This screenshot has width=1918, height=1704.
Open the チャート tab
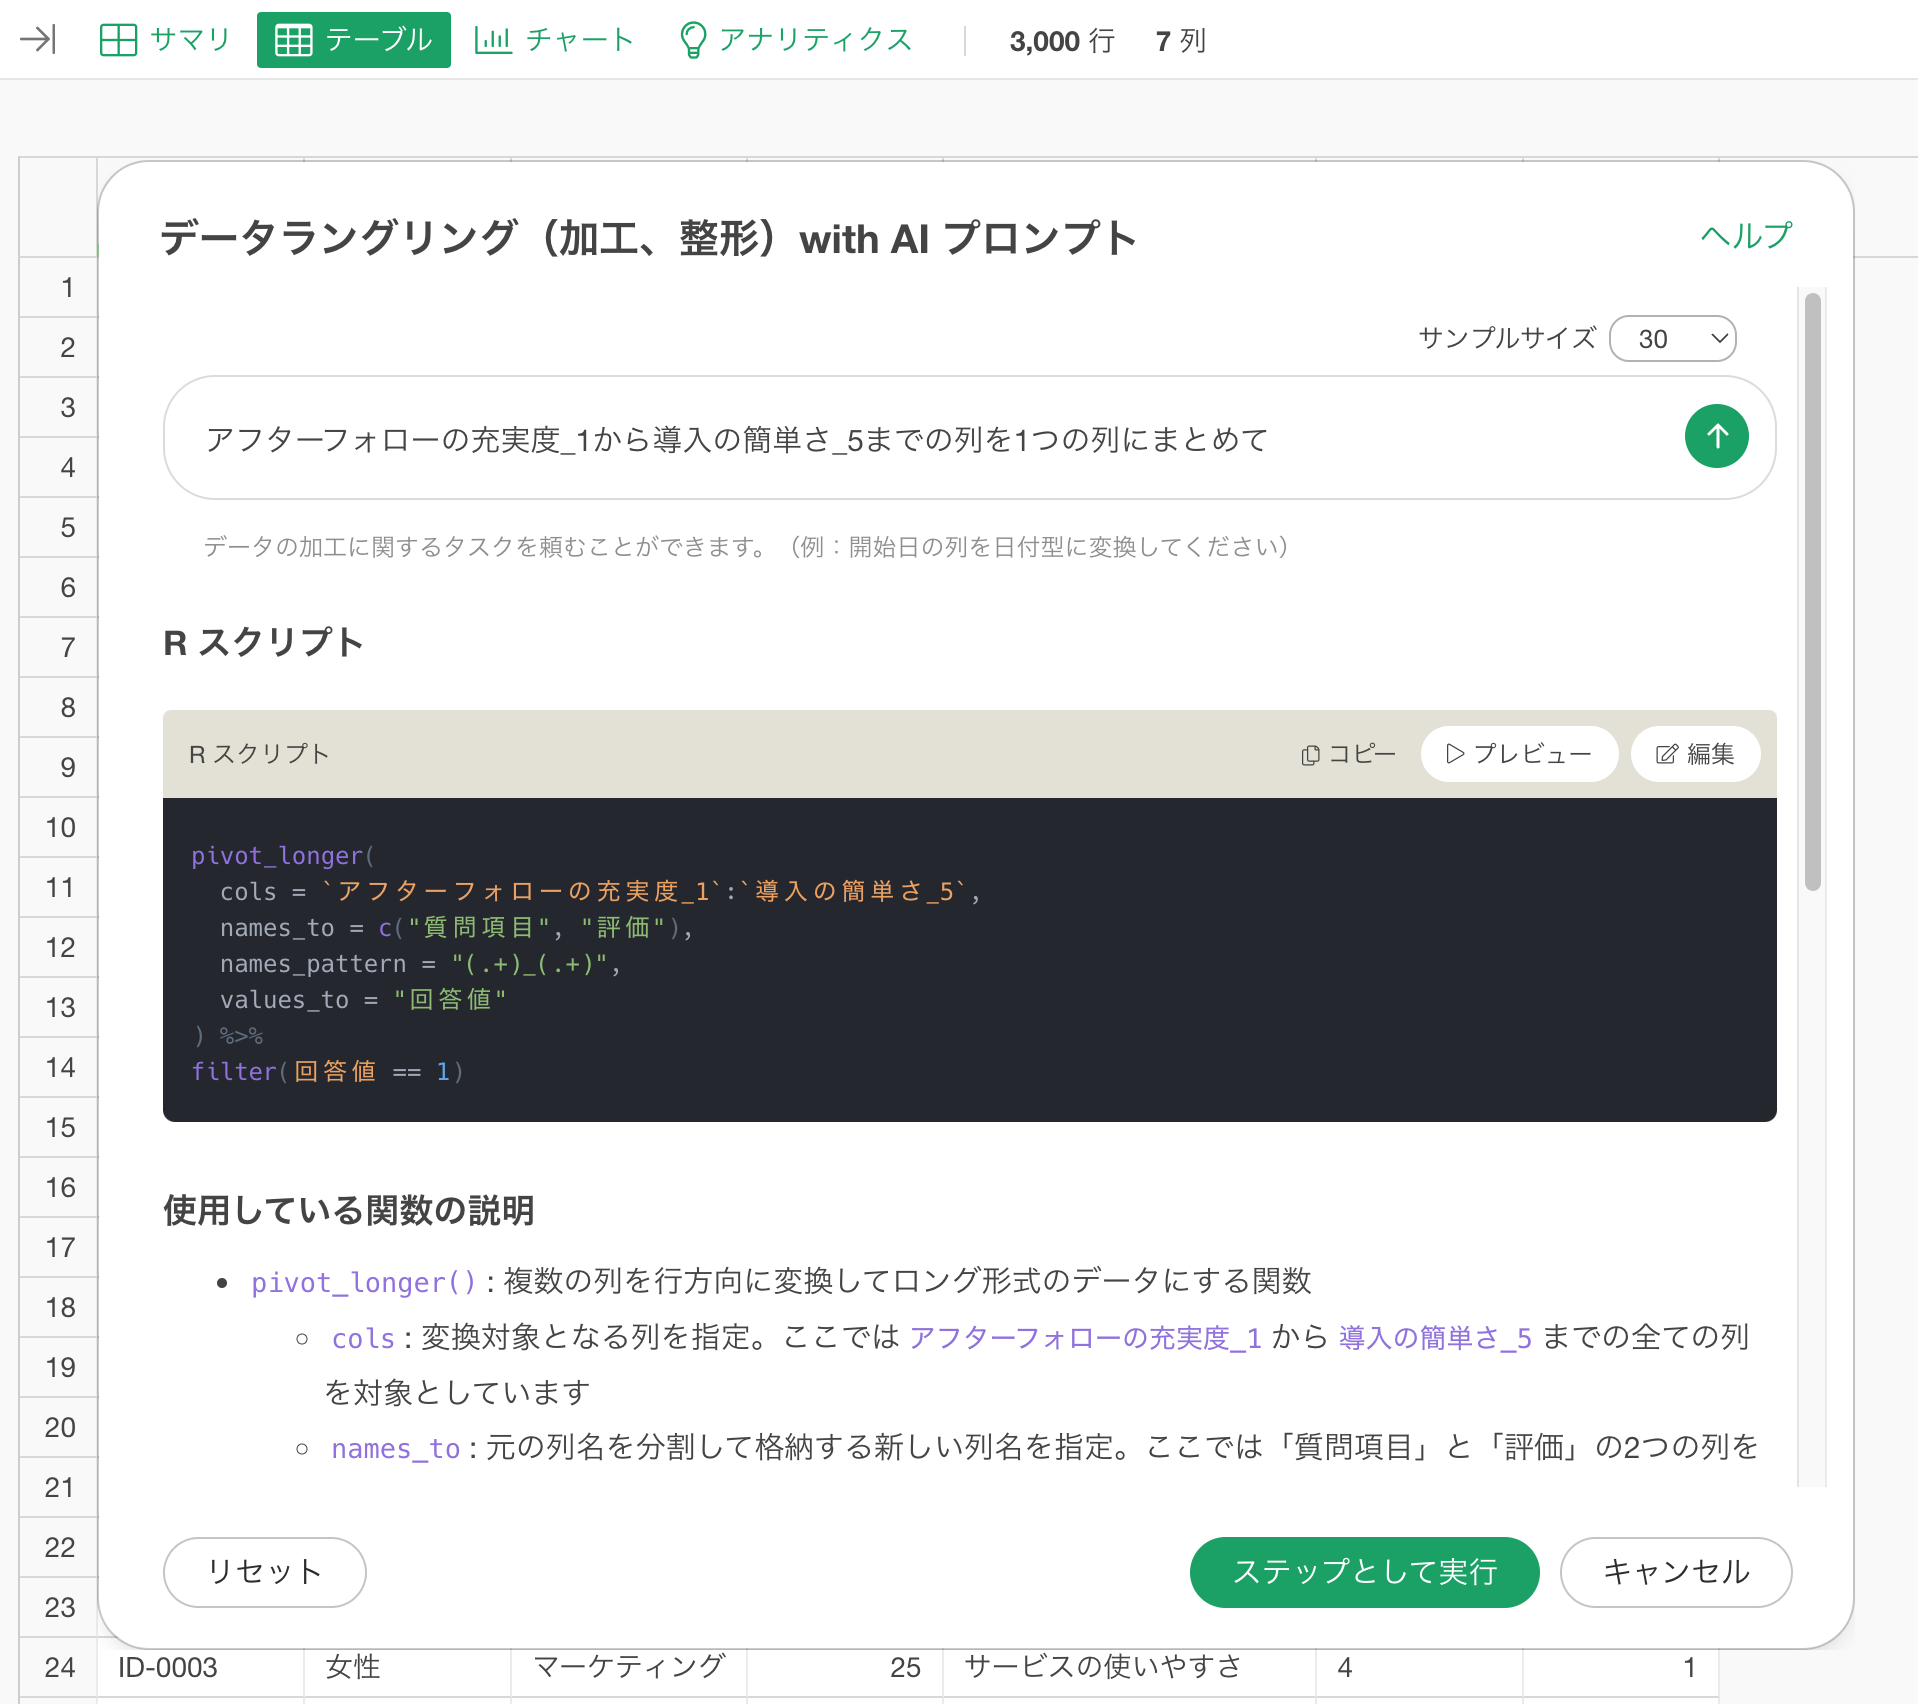tap(555, 40)
